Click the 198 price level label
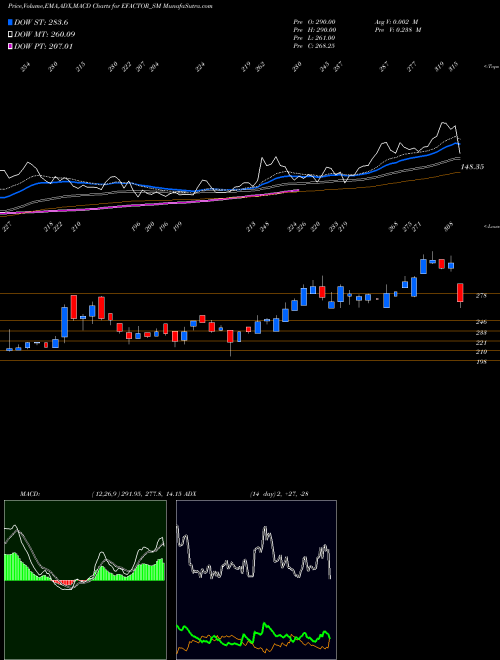The width and height of the screenshot is (500, 660). (x=481, y=362)
